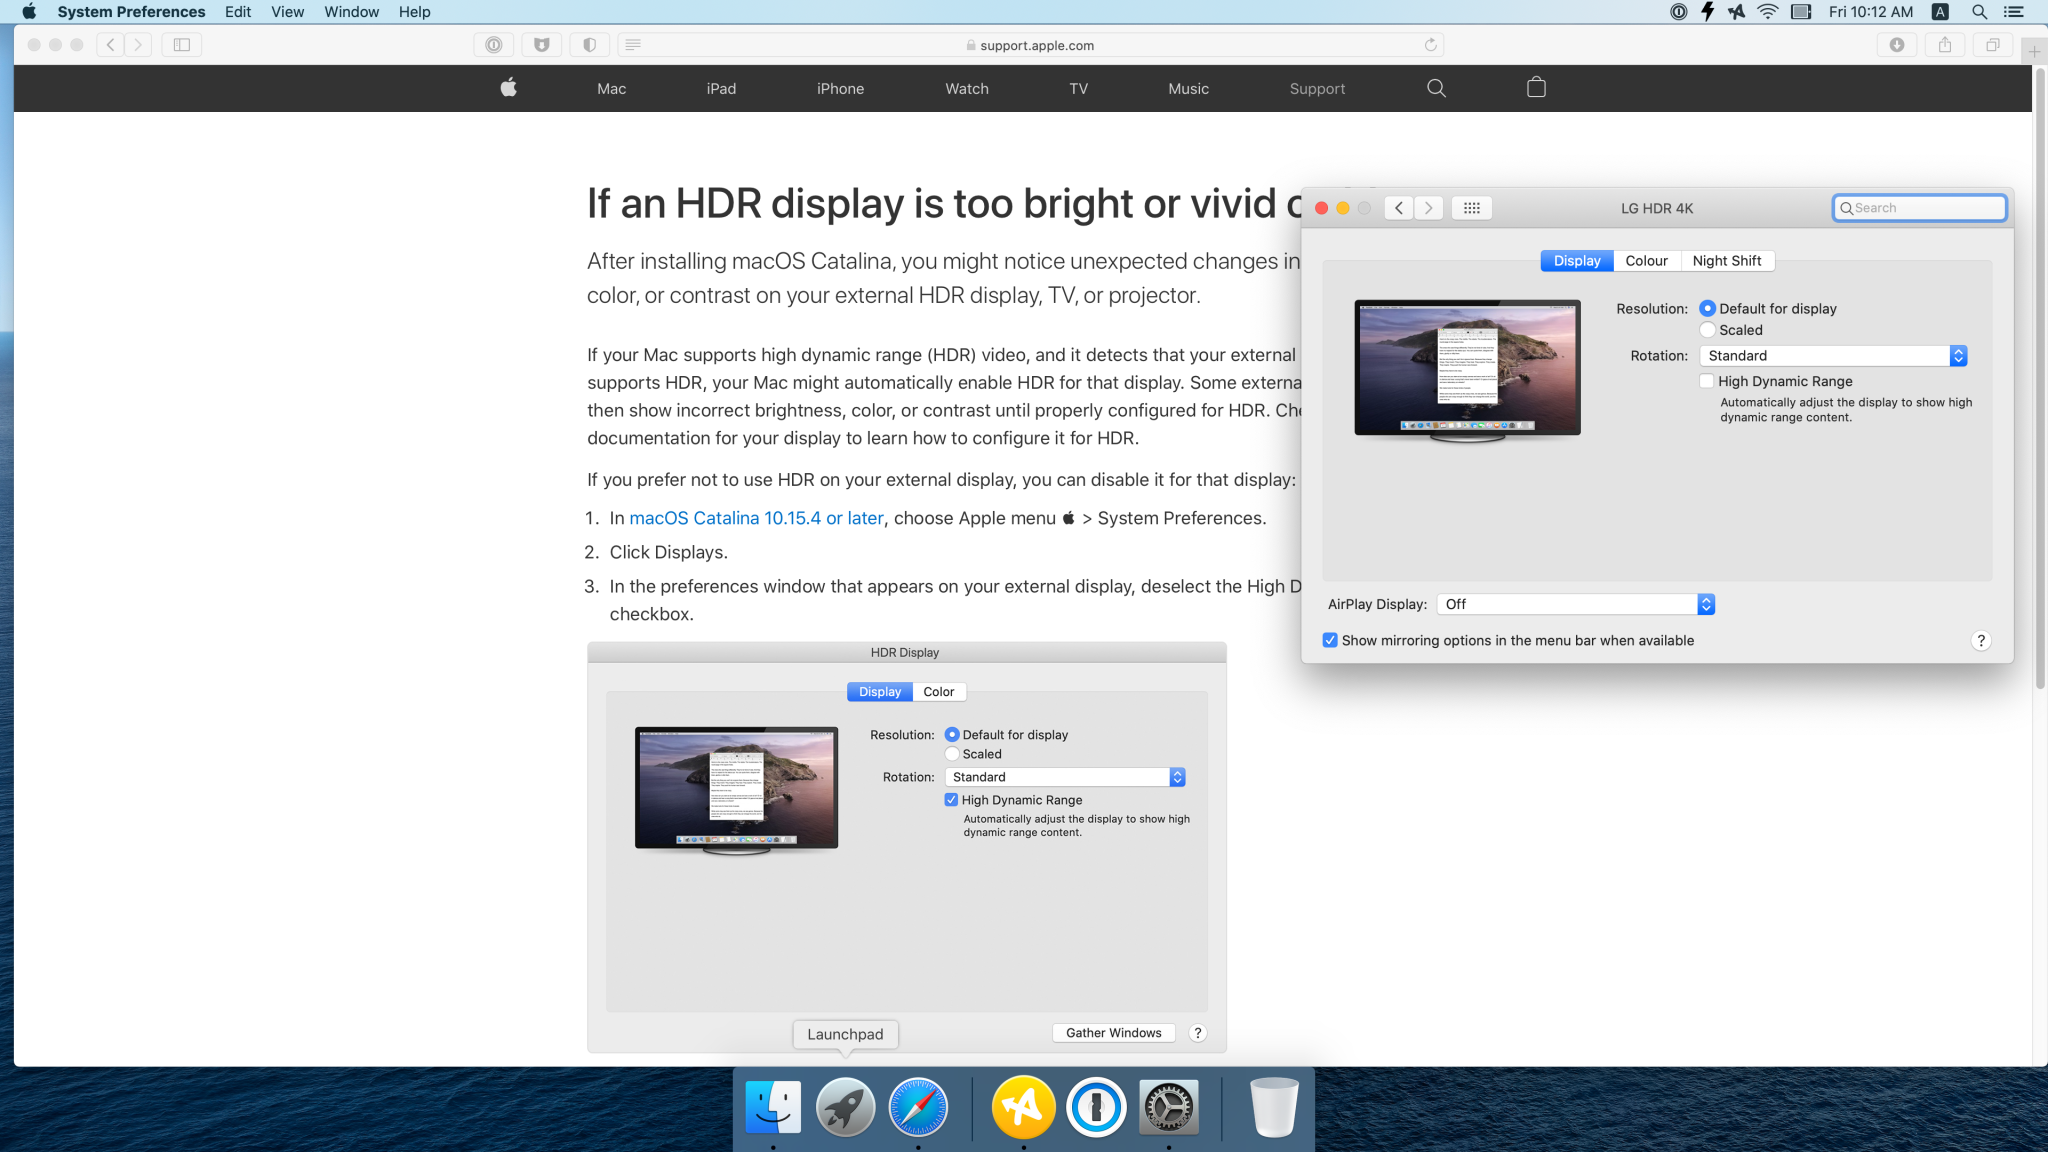Viewport: 2048px width, 1152px height.
Task: Open 1Password extension in Safari toolbar
Action: 493,44
